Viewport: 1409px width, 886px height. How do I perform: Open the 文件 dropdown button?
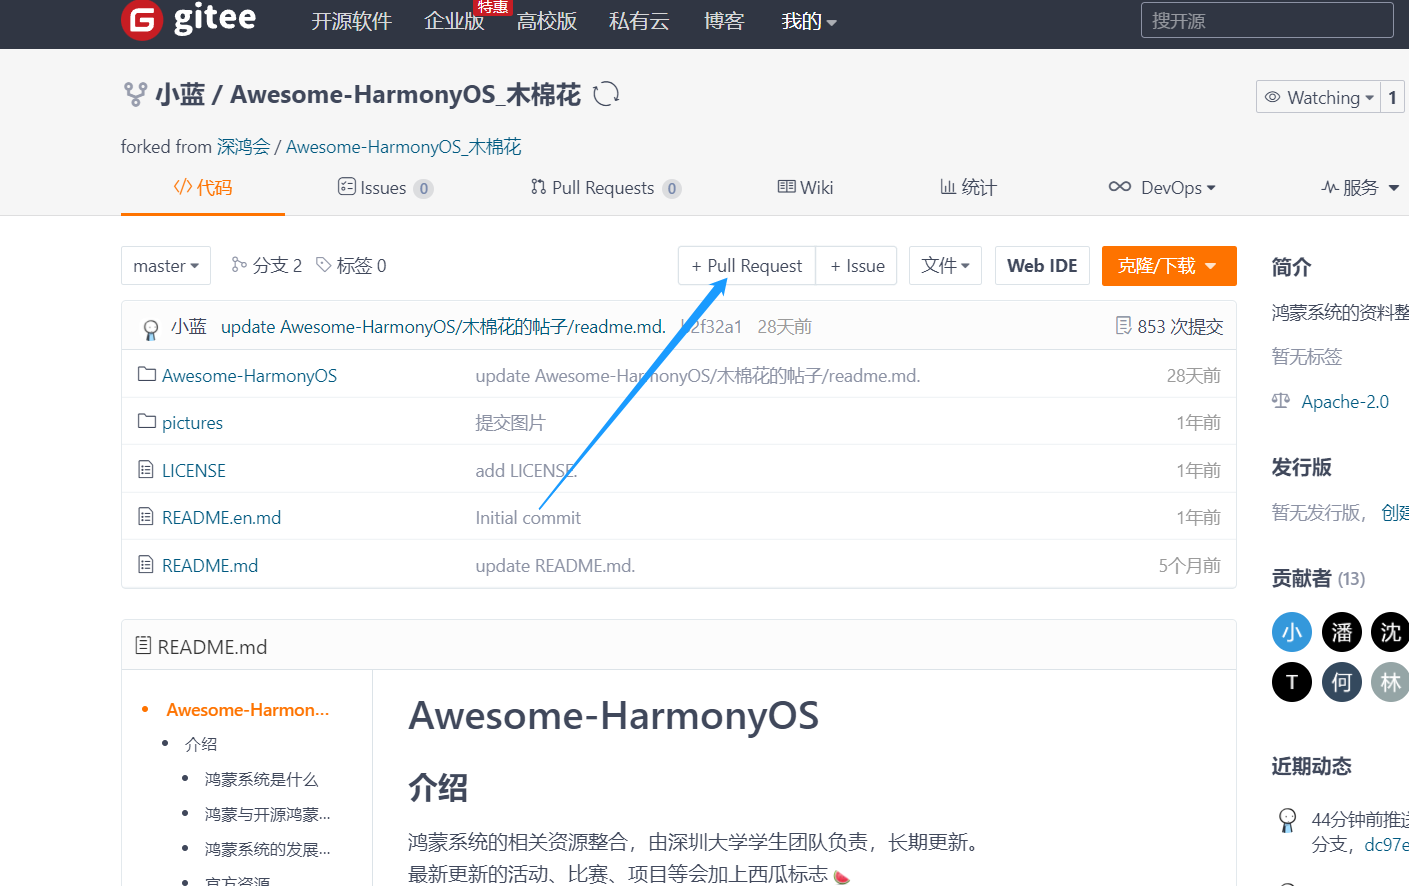click(x=945, y=265)
